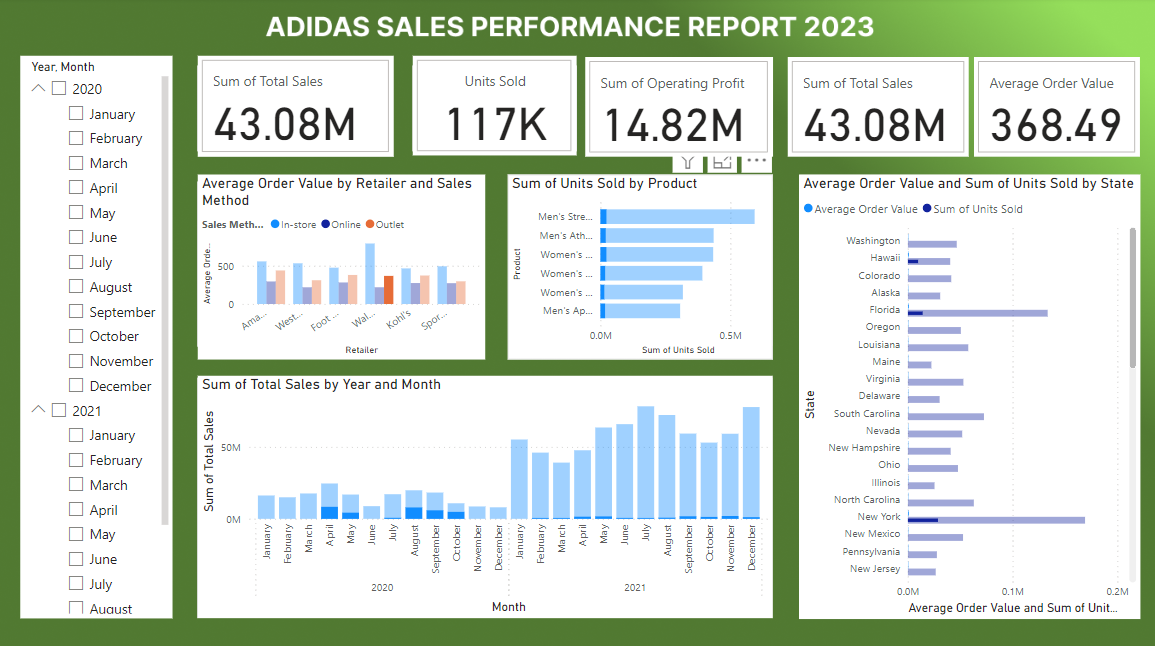Check the April checkbox under 2021

(x=76, y=509)
